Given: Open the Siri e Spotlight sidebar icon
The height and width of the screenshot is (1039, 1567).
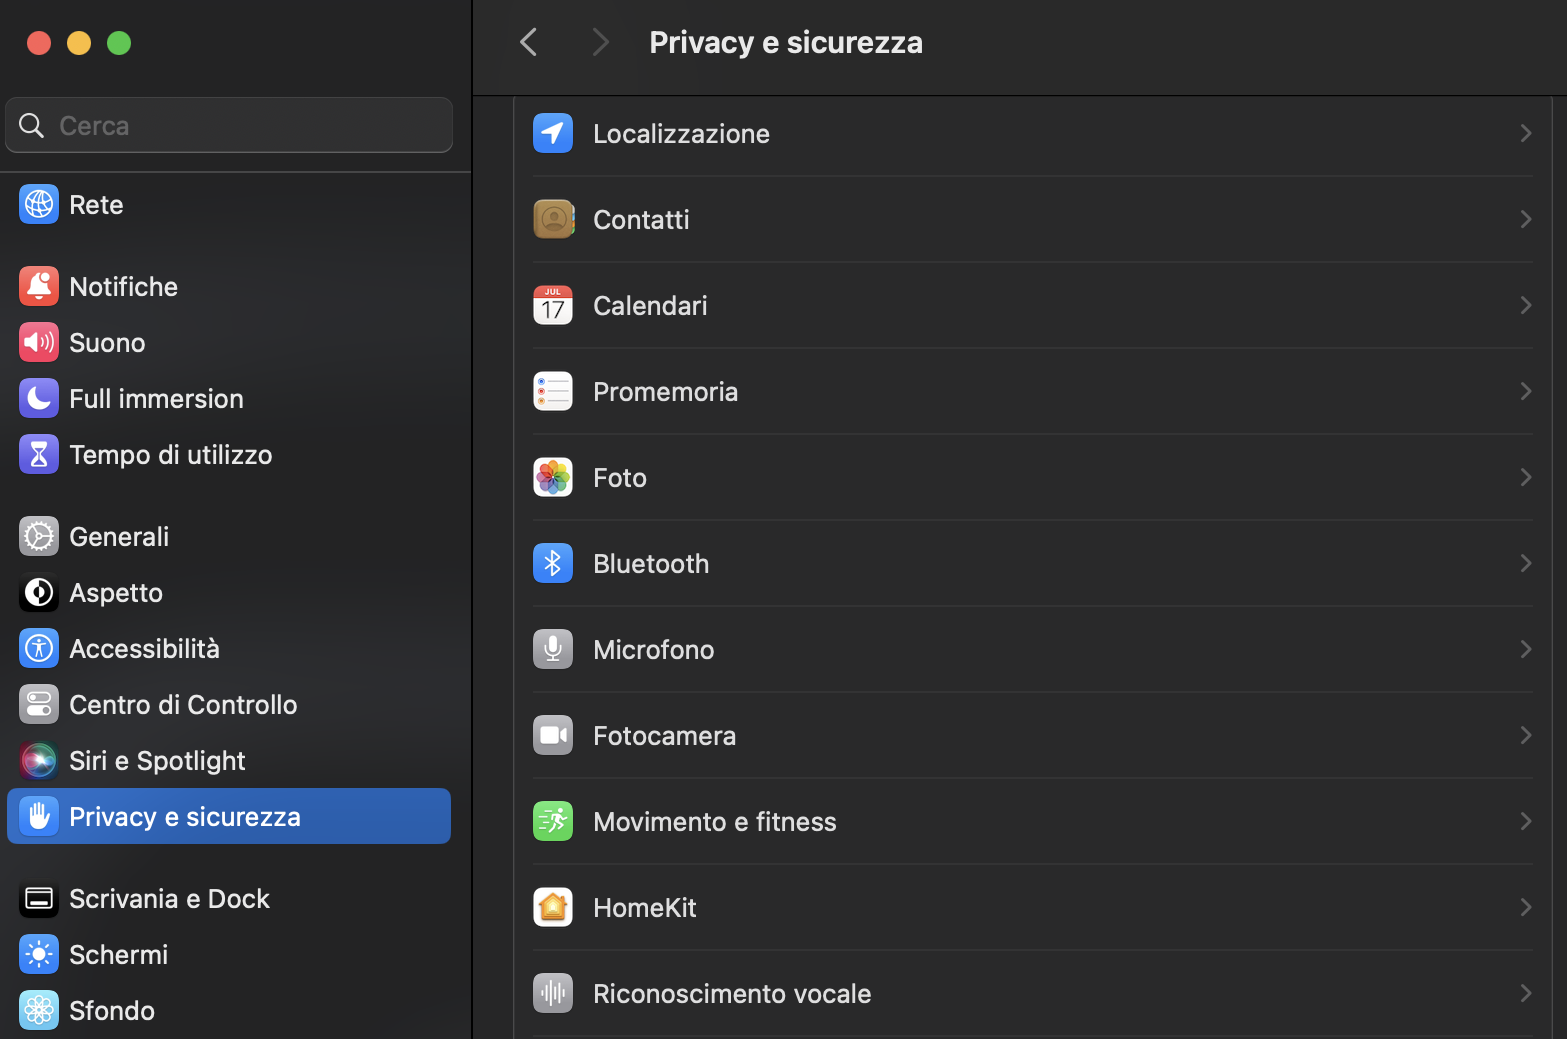Looking at the screenshot, I should tap(38, 760).
